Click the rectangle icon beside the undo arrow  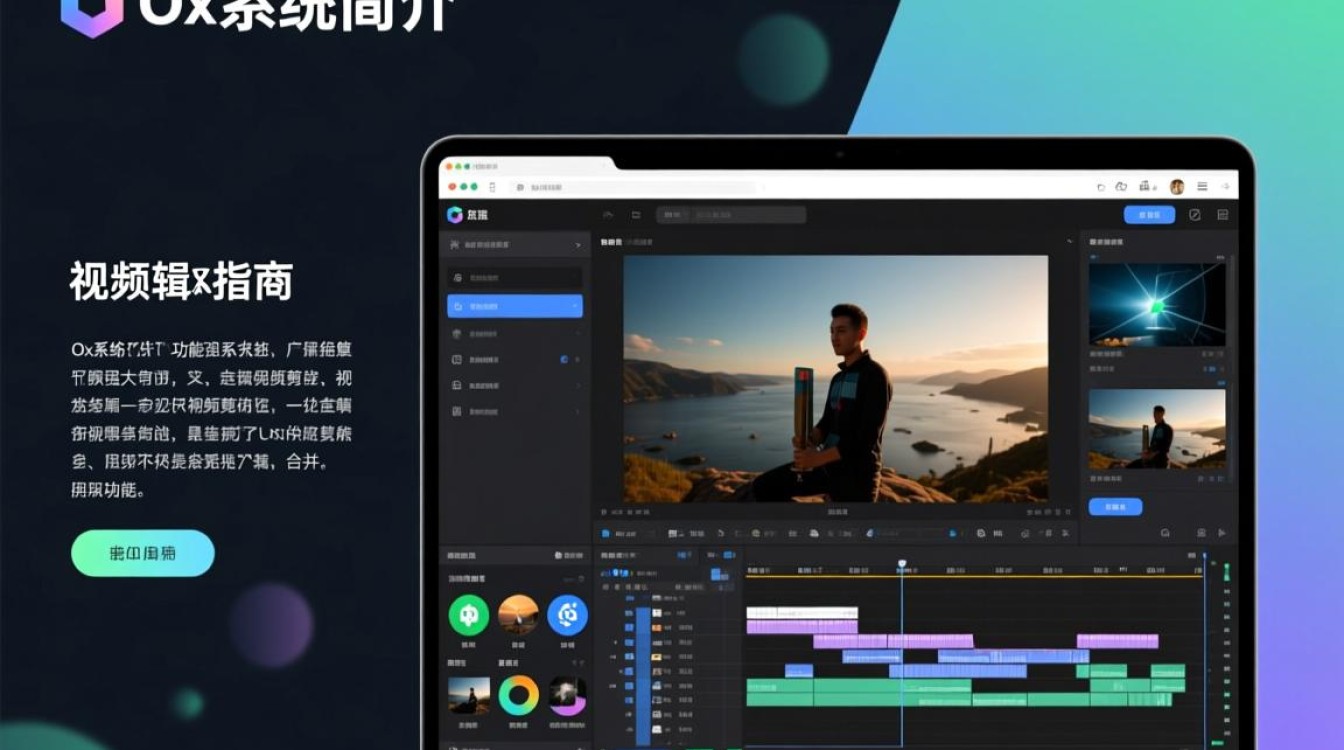(636, 215)
